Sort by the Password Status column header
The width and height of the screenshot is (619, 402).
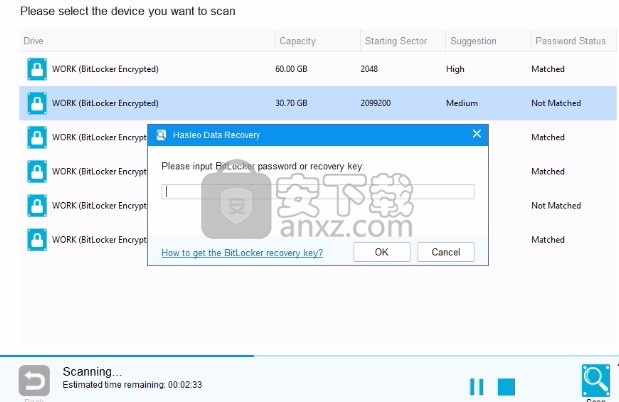click(x=574, y=41)
